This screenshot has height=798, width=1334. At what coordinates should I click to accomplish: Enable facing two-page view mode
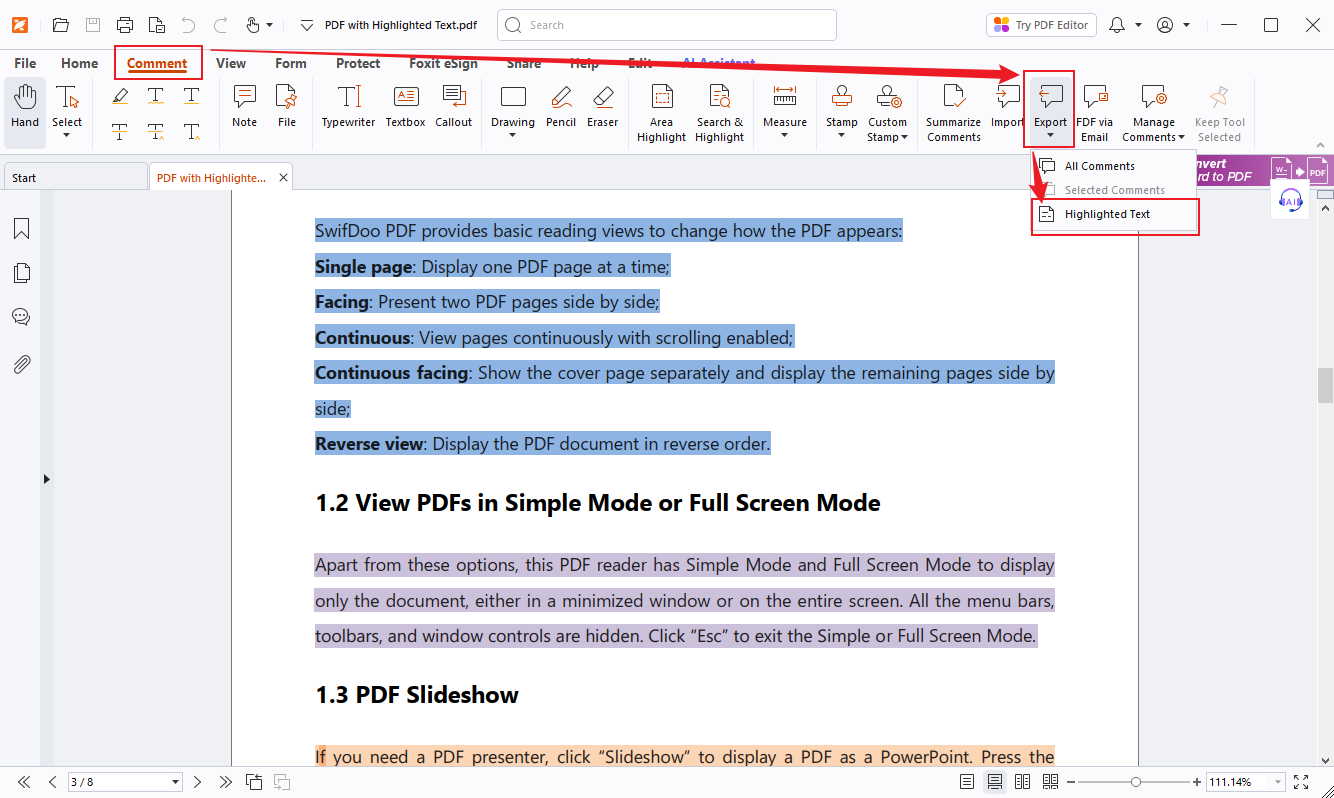pos(1022,782)
